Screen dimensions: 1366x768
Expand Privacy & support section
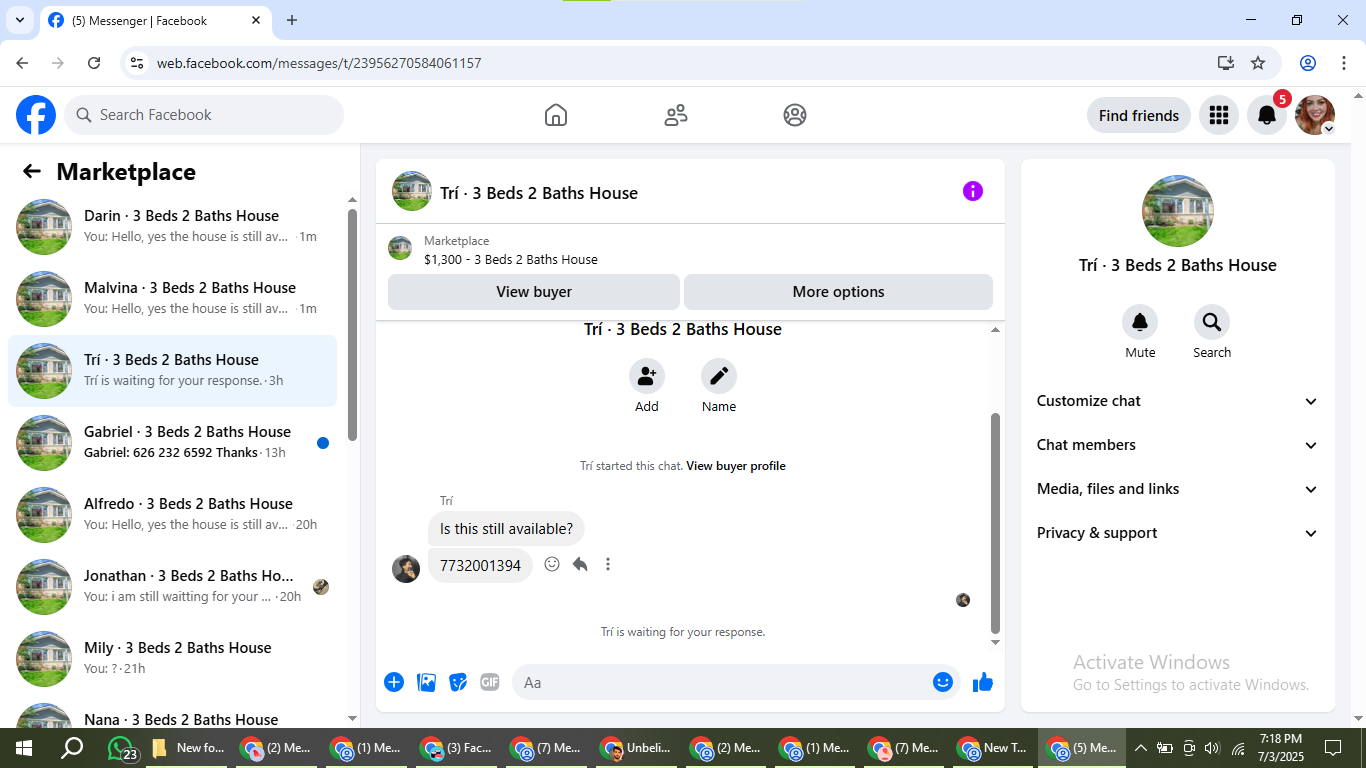1178,533
